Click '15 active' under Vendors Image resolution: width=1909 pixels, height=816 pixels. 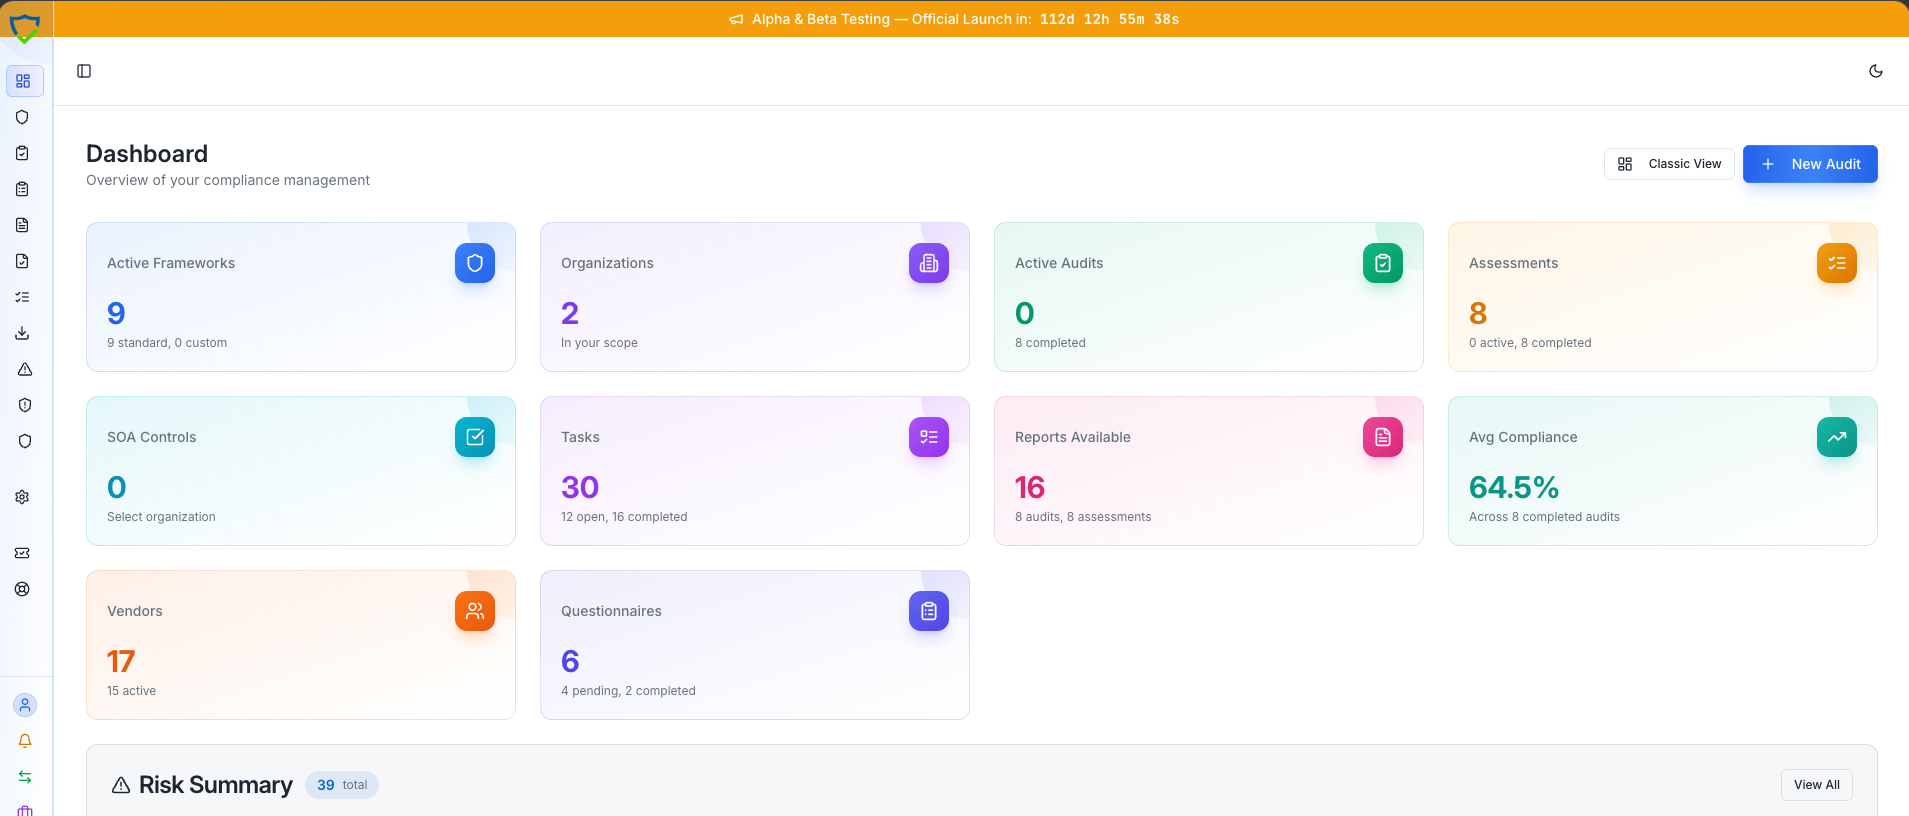pyautogui.click(x=132, y=691)
